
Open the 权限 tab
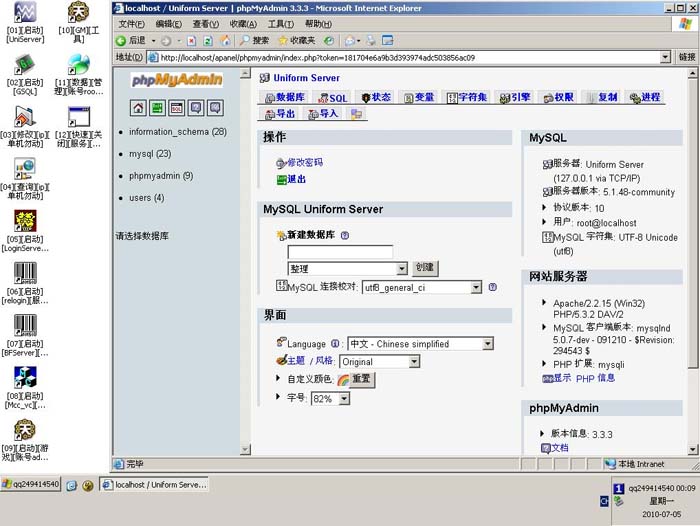coord(558,97)
